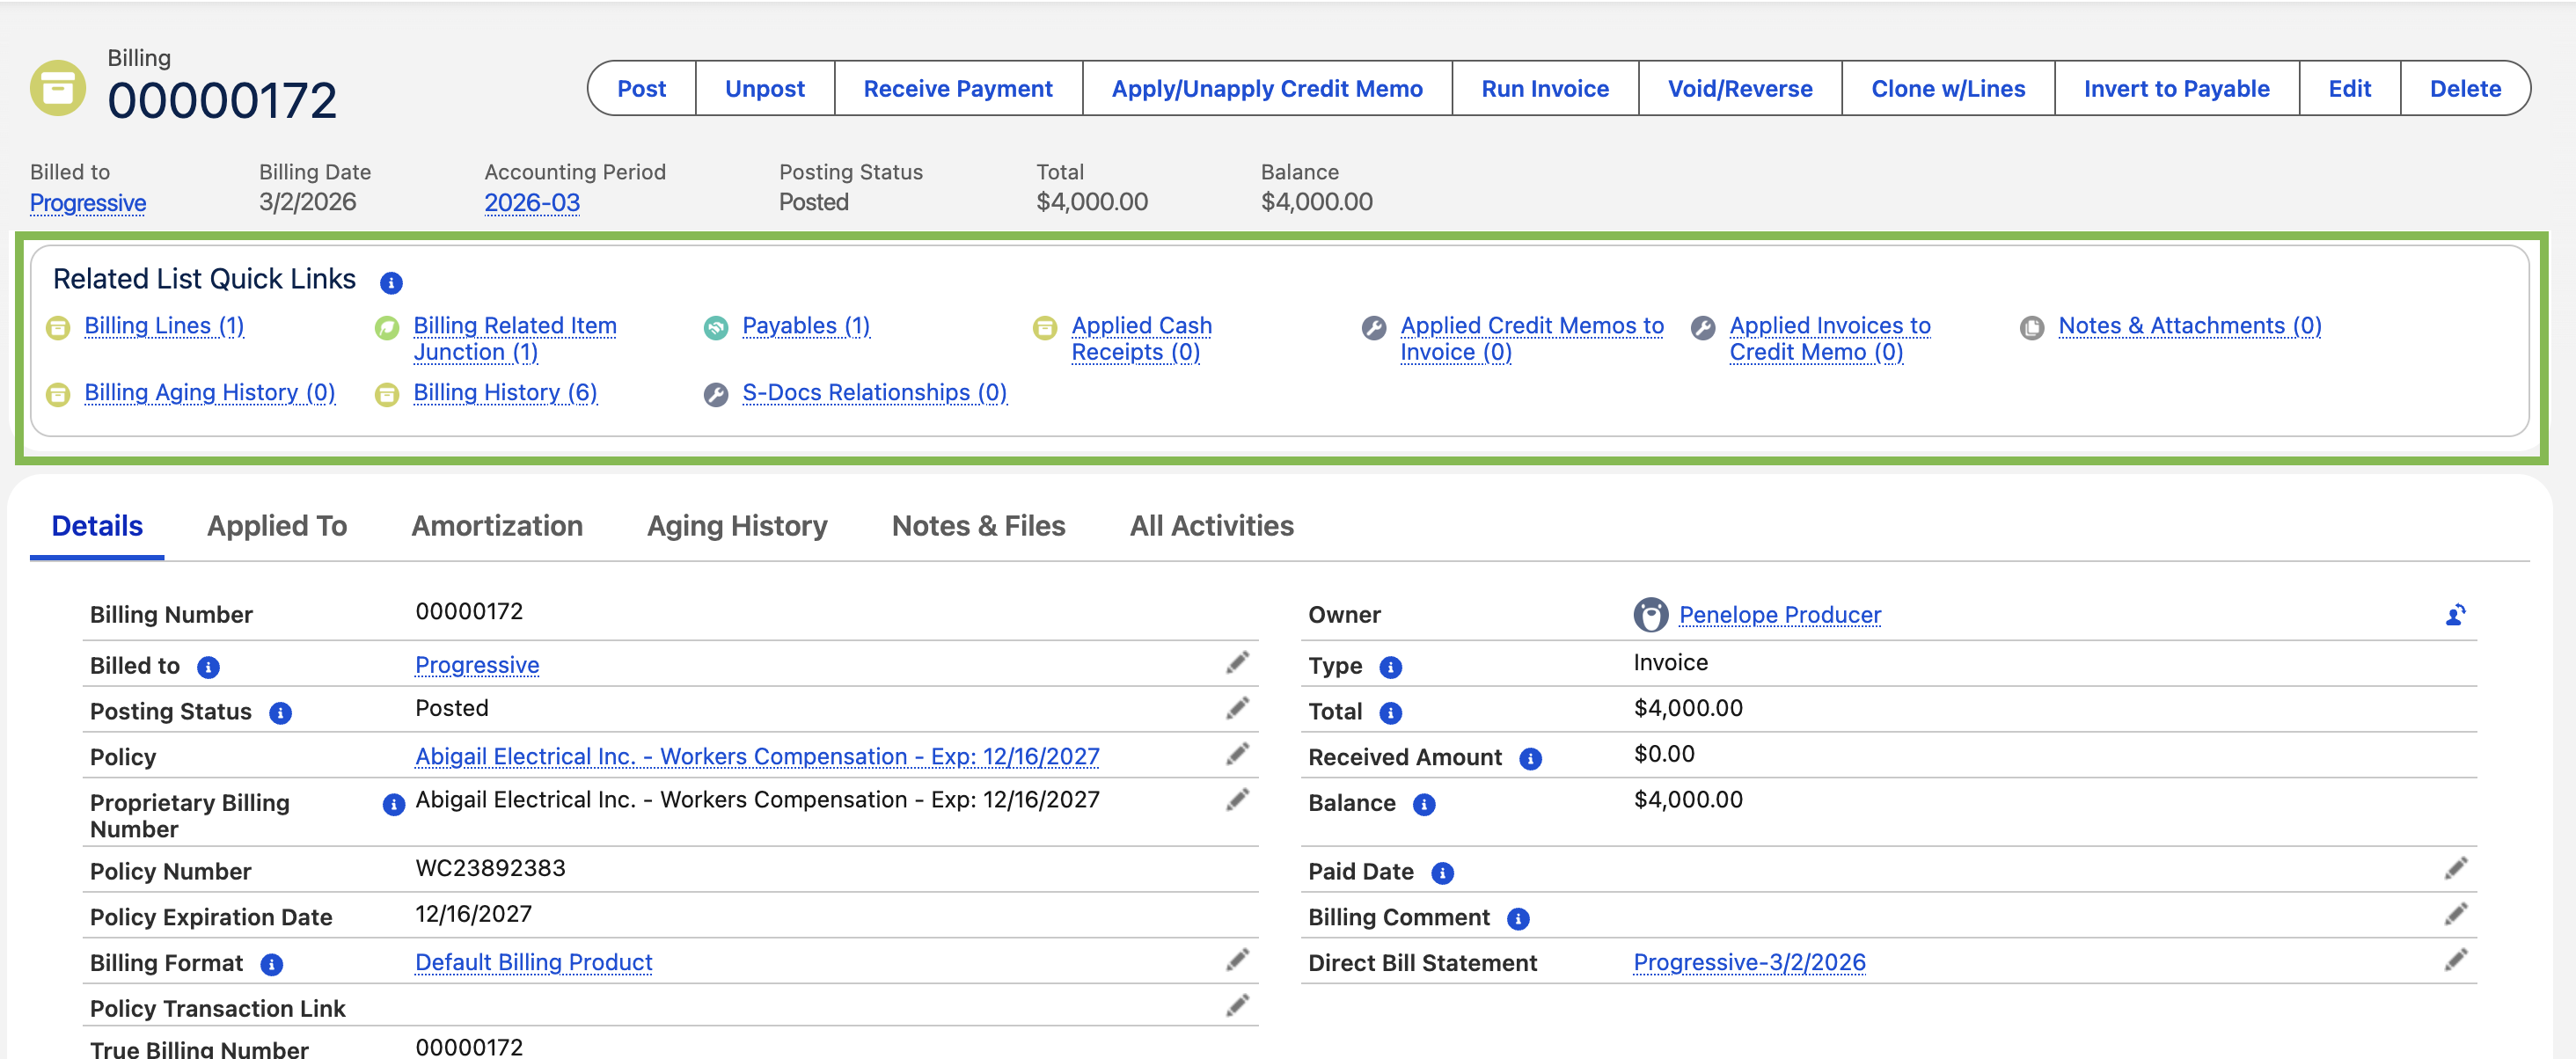Click the Clone w/Lines button
This screenshot has width=2576, height=1059.
click(1948, 89)
